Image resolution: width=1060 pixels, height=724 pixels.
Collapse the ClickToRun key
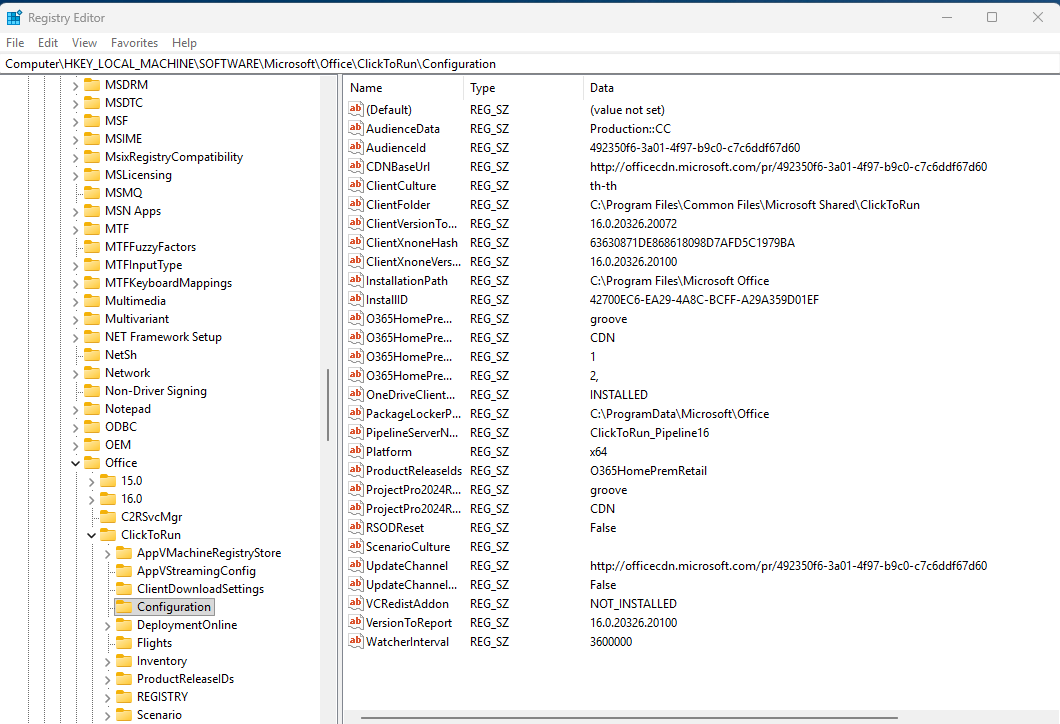click(91, 535)
